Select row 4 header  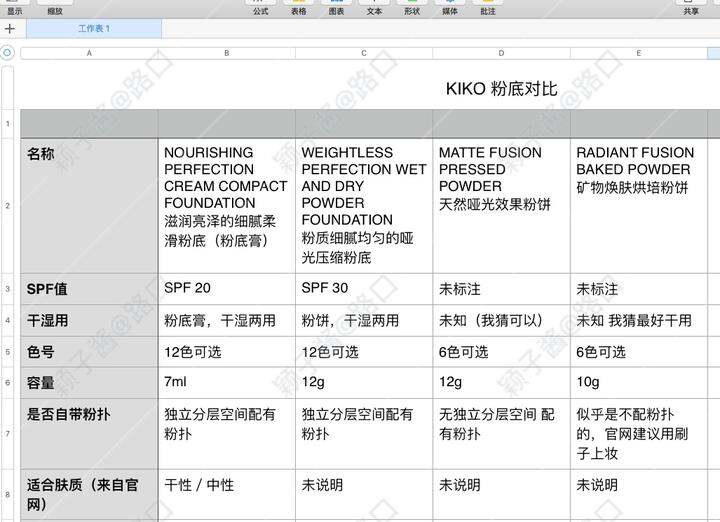click(7, 320)
